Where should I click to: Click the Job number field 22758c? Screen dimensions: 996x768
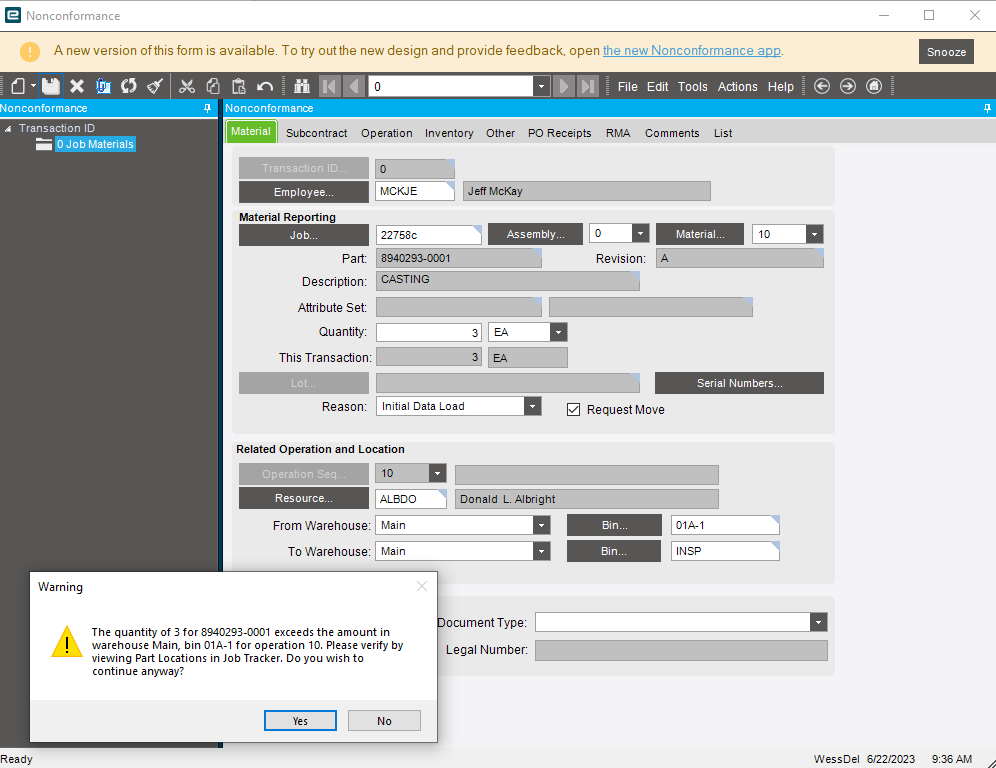click(429, 235)
